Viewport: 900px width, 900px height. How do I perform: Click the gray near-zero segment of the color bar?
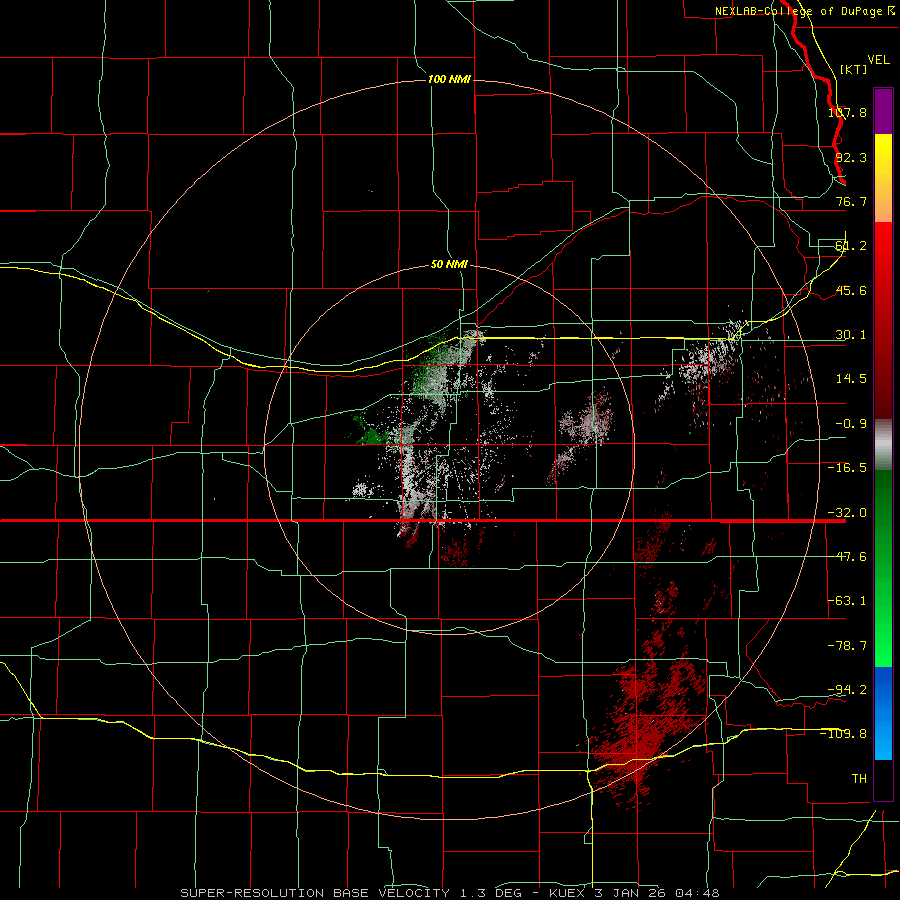(883, 445)
